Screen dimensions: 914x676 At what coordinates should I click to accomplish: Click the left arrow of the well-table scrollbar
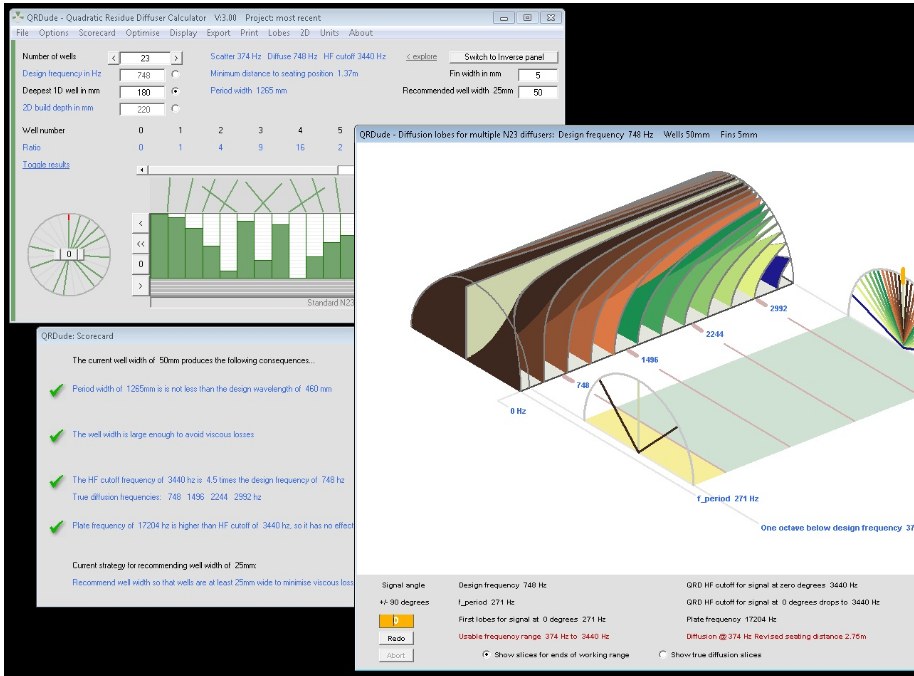coord(142,170)
